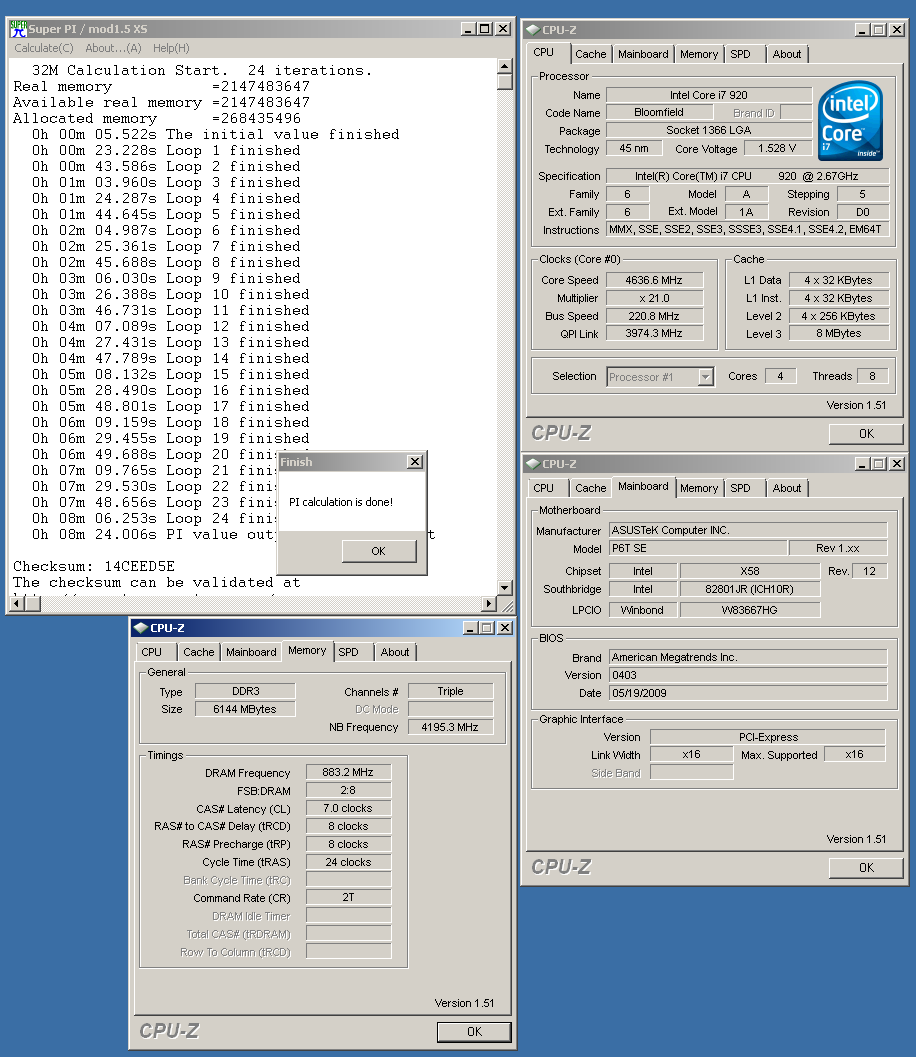This screenshot has height=1057, width=916.
Task: Click the Name field Intel Core i7 920
Action: point(709,95)
